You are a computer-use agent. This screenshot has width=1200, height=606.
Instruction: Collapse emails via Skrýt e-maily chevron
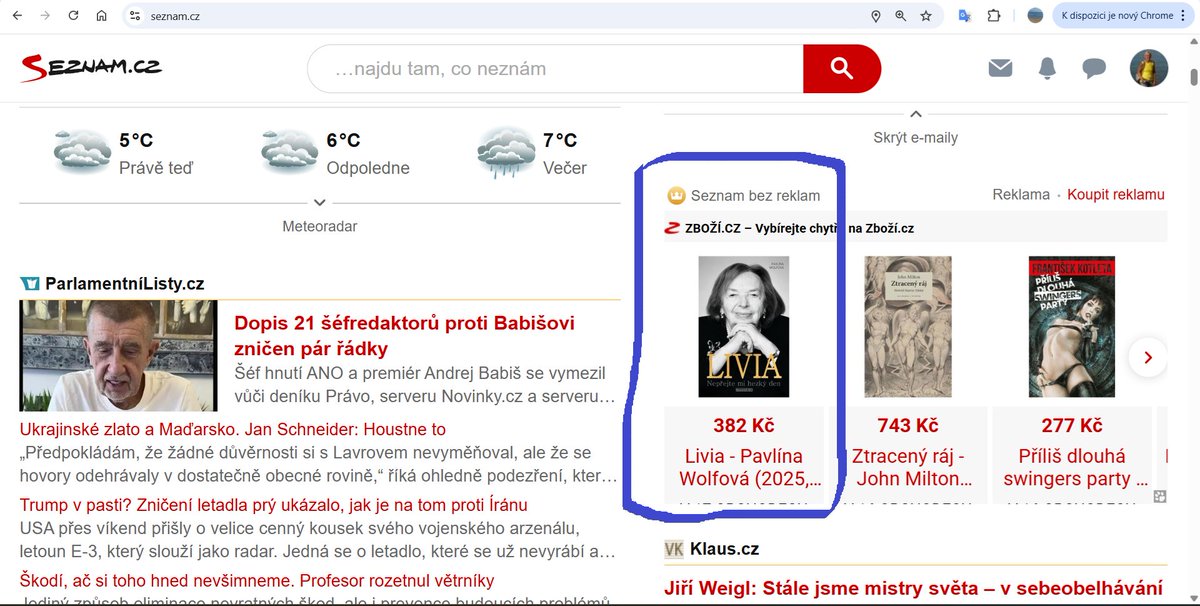coord(915,114)
